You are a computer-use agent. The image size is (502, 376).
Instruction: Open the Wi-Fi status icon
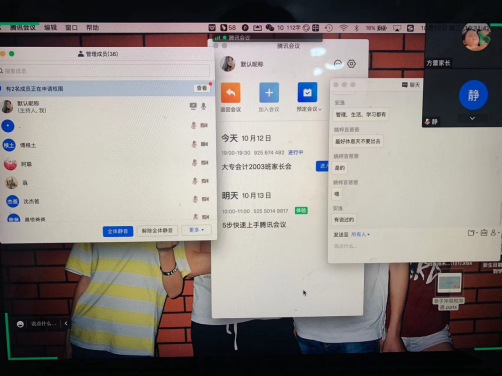[343, 28]
